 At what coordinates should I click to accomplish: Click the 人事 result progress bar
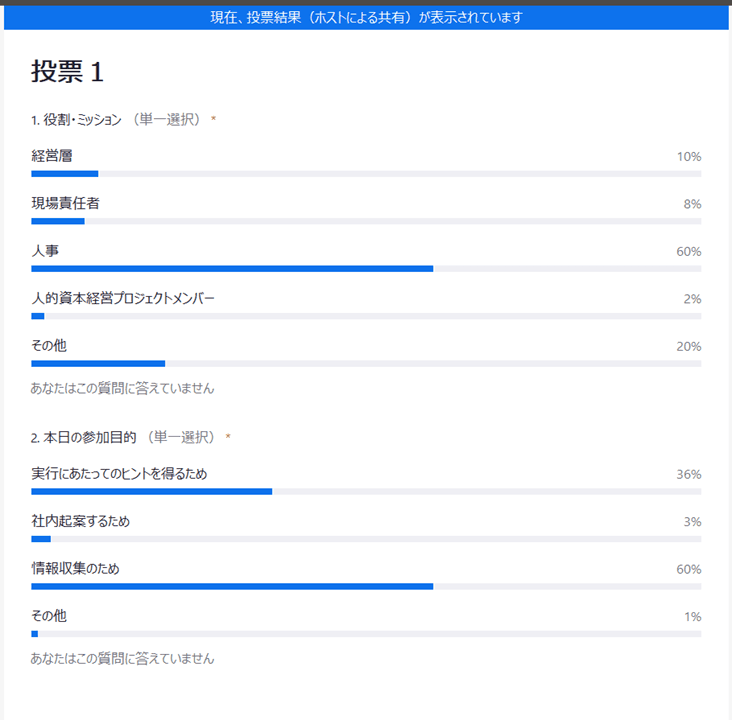[x=365, y=269]
